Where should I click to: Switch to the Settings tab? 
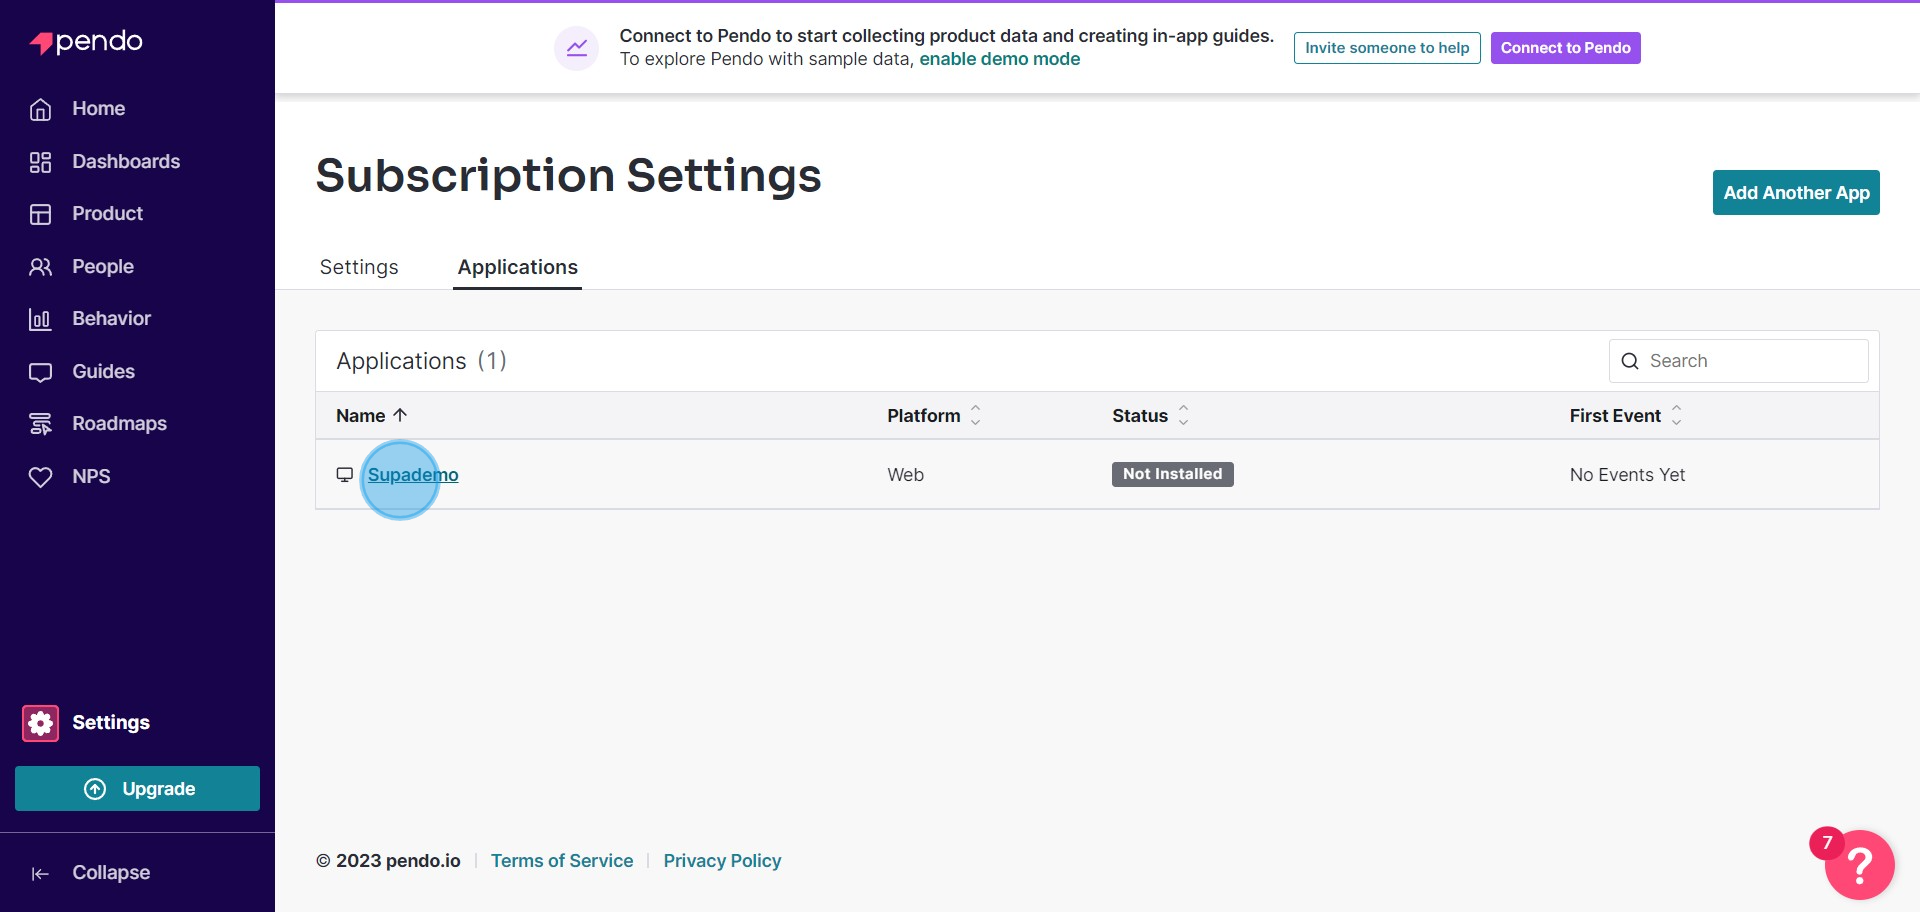[359, 267]
